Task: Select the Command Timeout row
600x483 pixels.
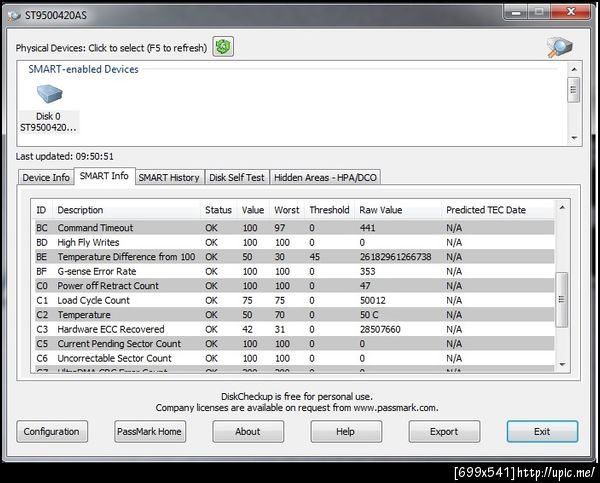Action: [x=295, y=228]
